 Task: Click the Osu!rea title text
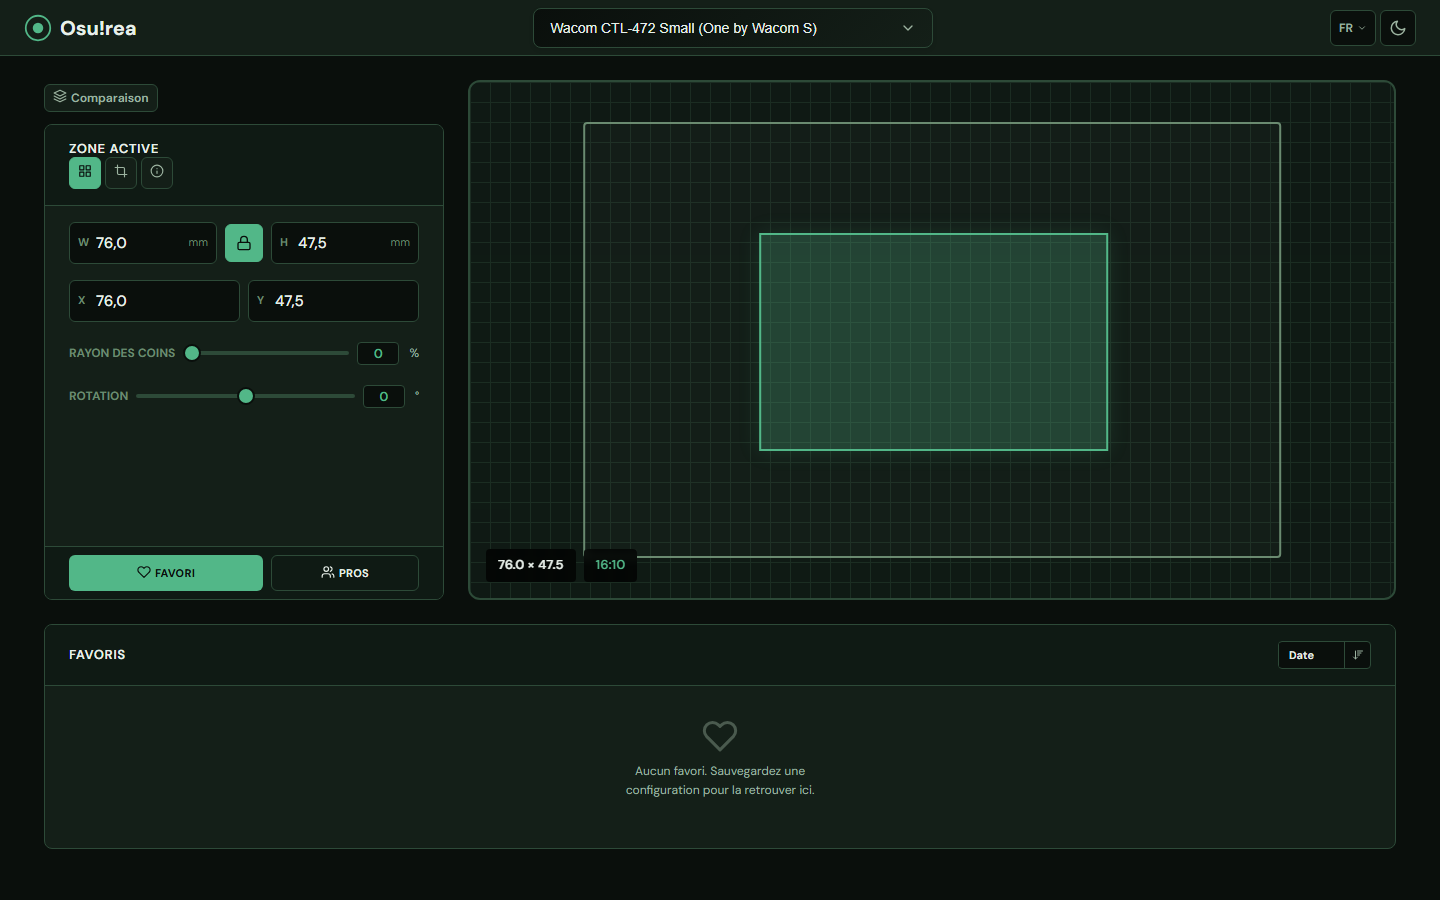(97, 27)
